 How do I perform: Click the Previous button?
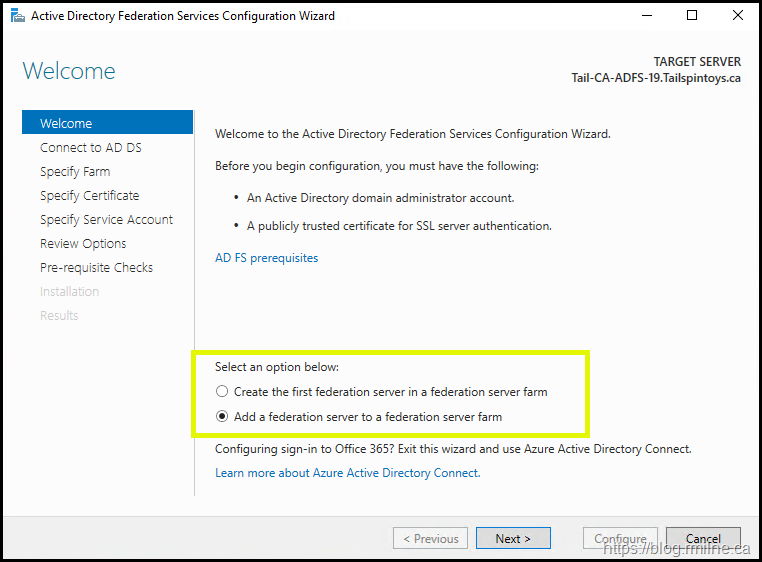(x=430, y=539)
